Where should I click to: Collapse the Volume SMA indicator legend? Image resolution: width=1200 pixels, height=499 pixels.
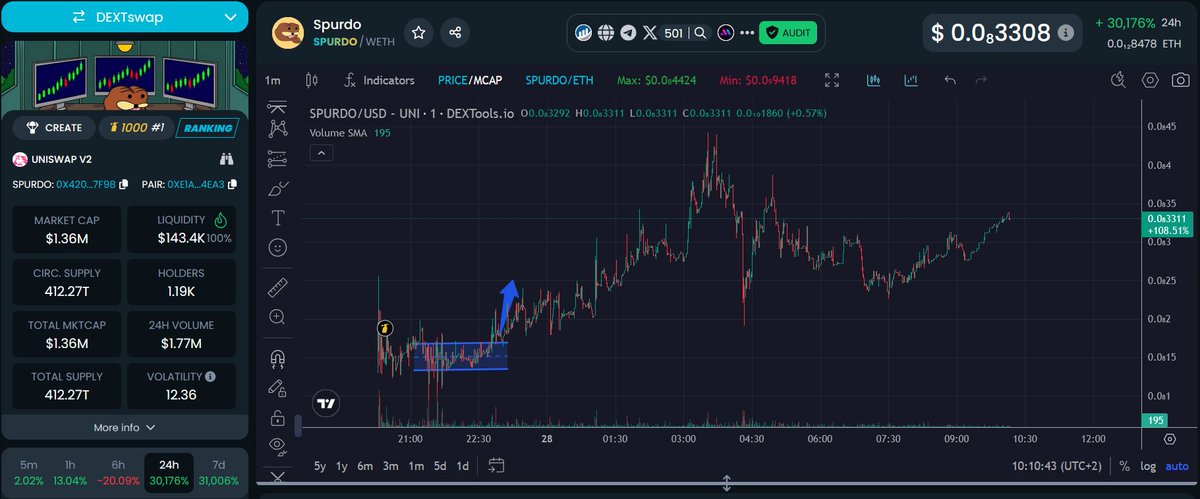(322, 152)
